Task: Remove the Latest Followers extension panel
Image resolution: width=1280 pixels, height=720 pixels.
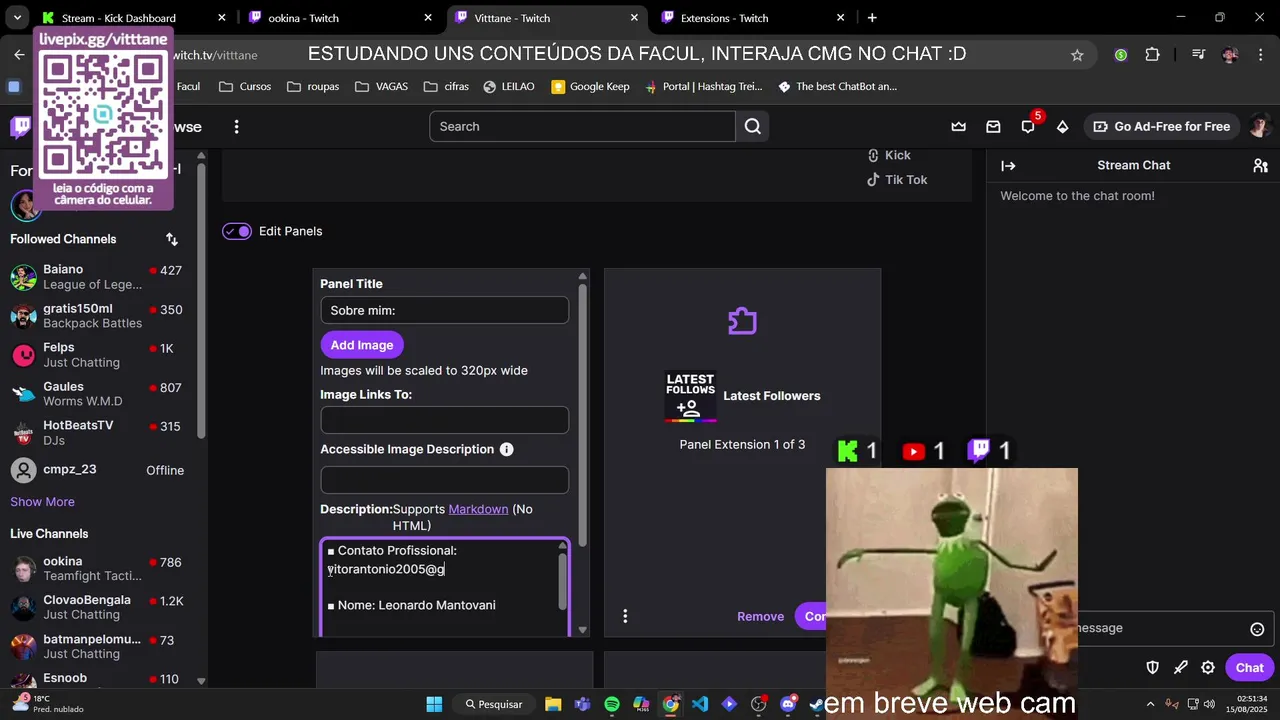Action: pyautogui.click(x=760, y=616)
